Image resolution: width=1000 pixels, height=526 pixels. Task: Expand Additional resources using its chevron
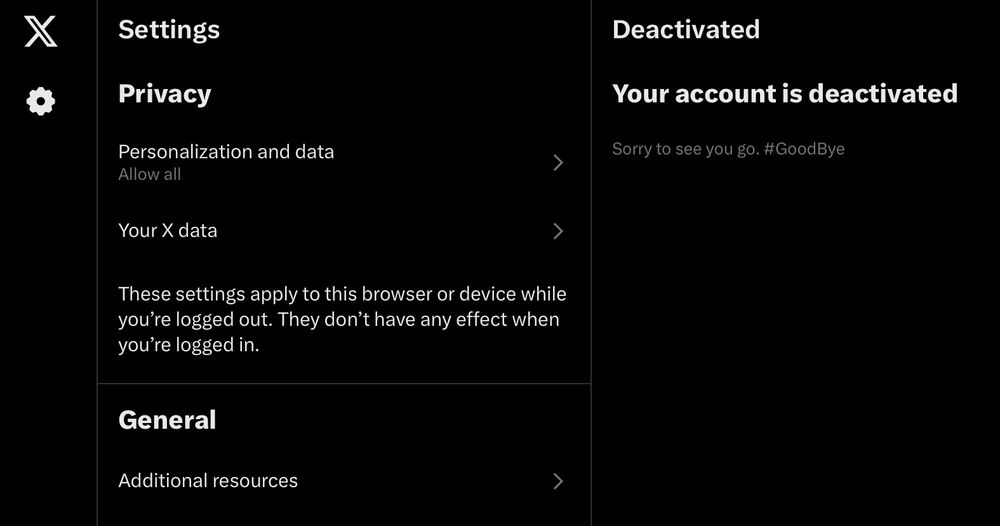tap(558, 481)
